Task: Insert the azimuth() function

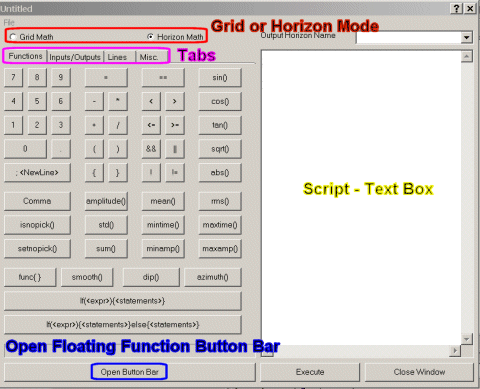Action: [x=213, y=277]
